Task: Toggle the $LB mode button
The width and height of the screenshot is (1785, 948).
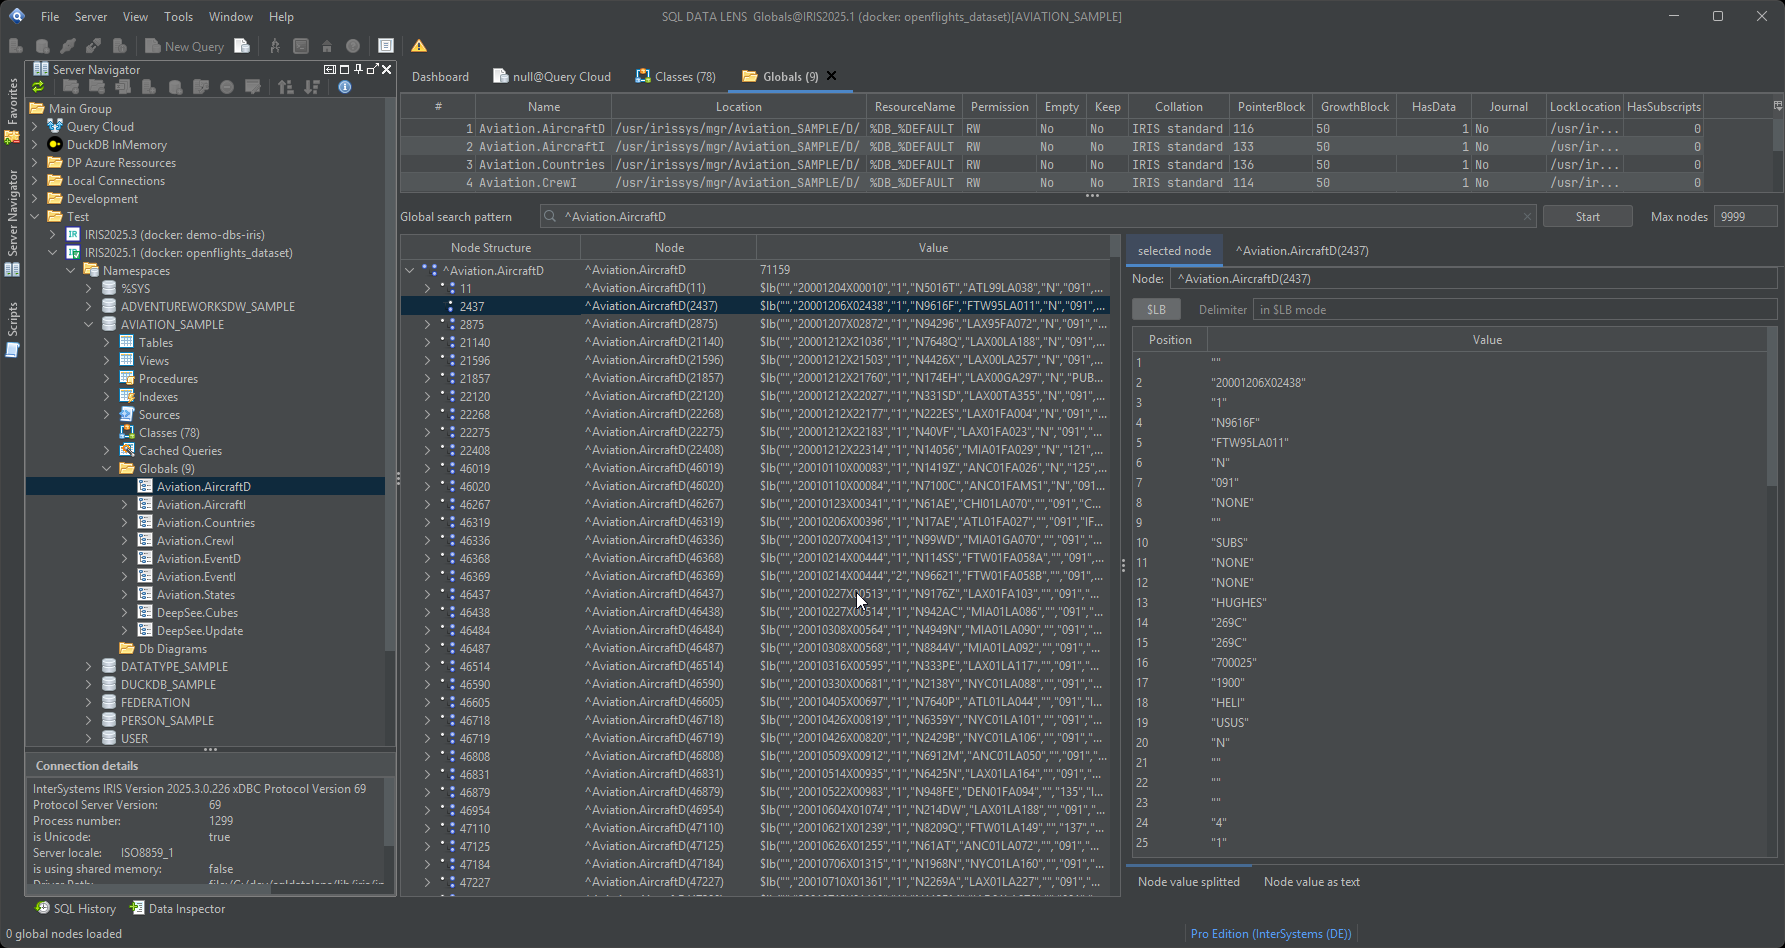Action: point(1156,310)
